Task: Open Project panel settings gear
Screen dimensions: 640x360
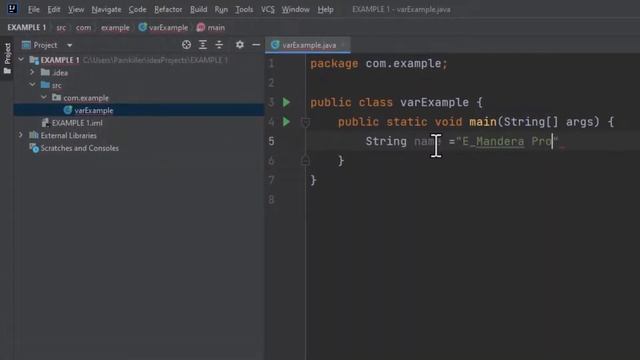Action: [240, 45]
